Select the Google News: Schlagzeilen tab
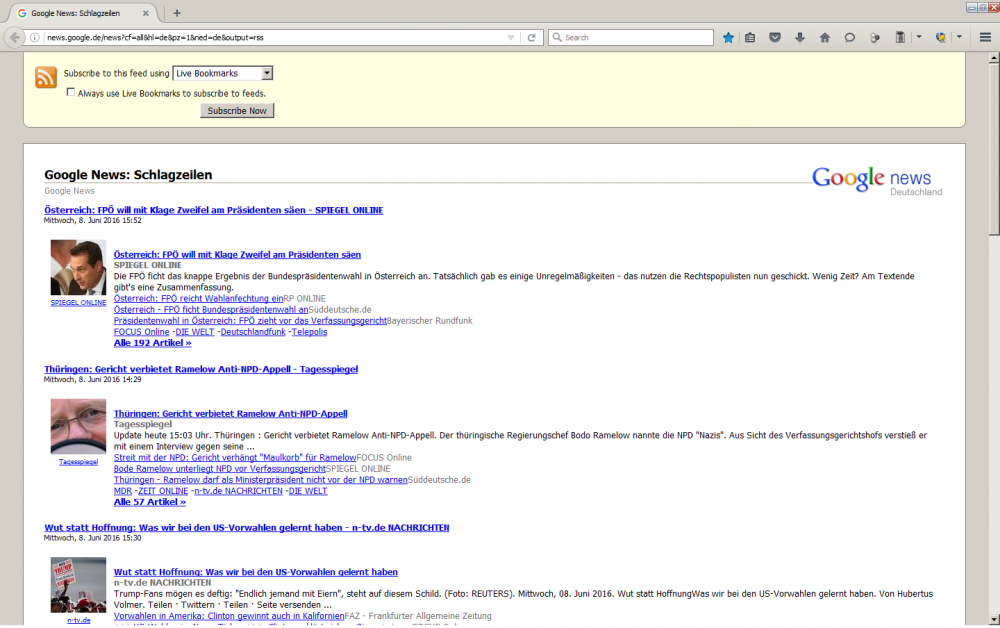This screenshot has height=628, width=1000. 83,13
